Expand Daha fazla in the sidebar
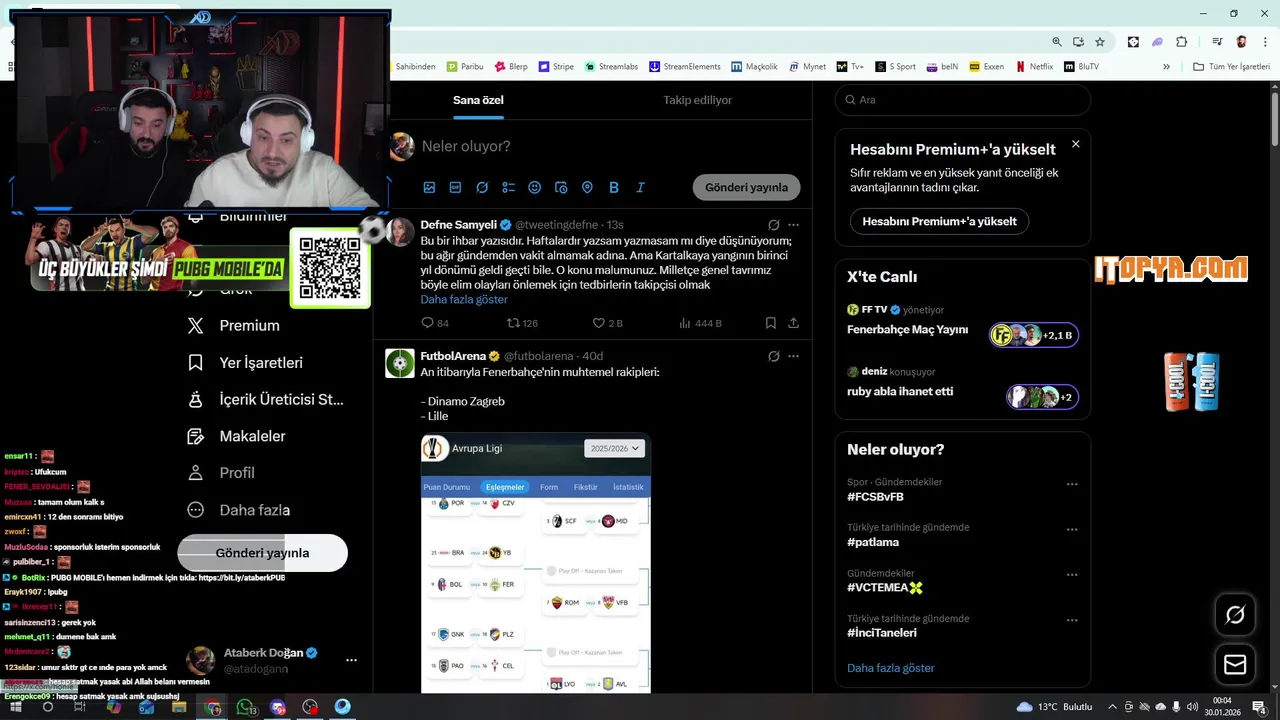 [239, 510]
